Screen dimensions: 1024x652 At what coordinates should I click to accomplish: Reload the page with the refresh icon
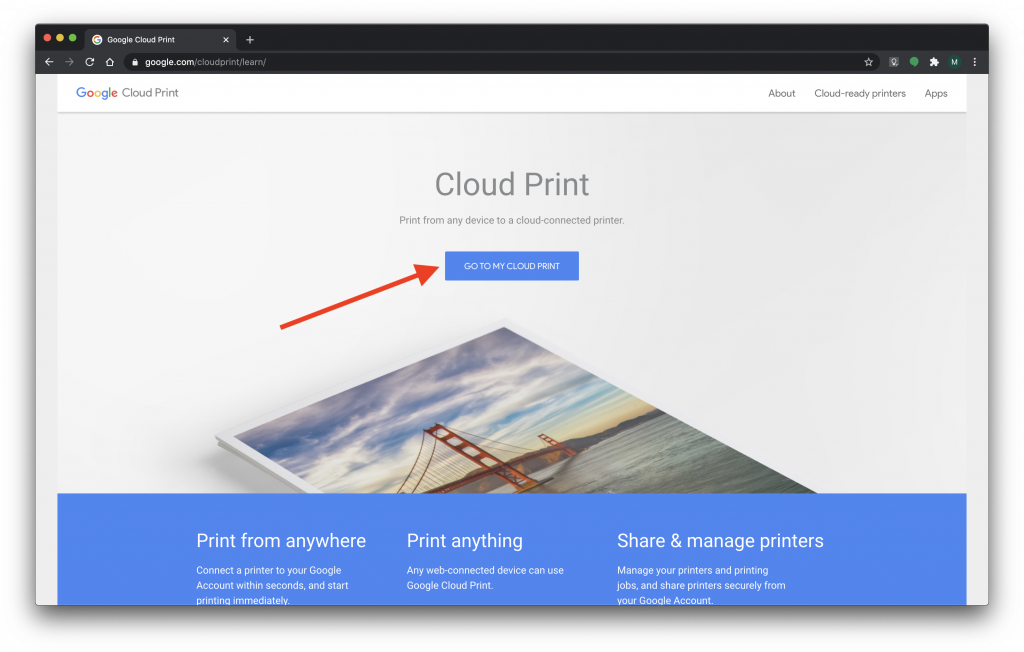click(x=89, y=62)
